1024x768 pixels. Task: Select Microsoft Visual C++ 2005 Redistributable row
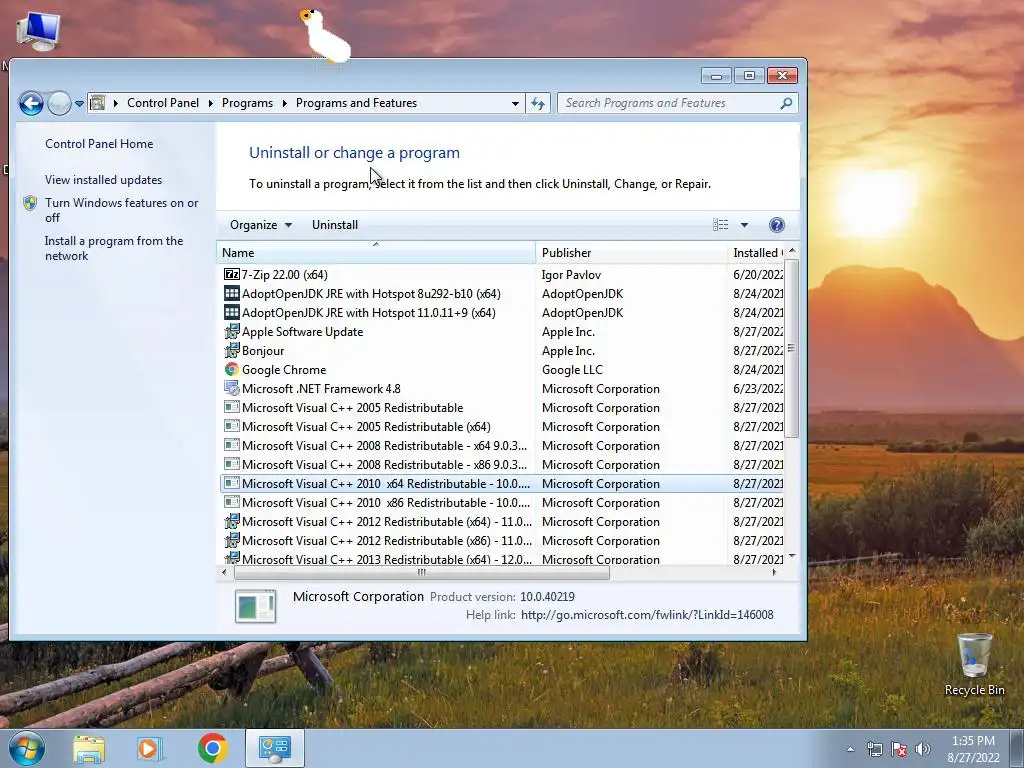tap(502, 408)
